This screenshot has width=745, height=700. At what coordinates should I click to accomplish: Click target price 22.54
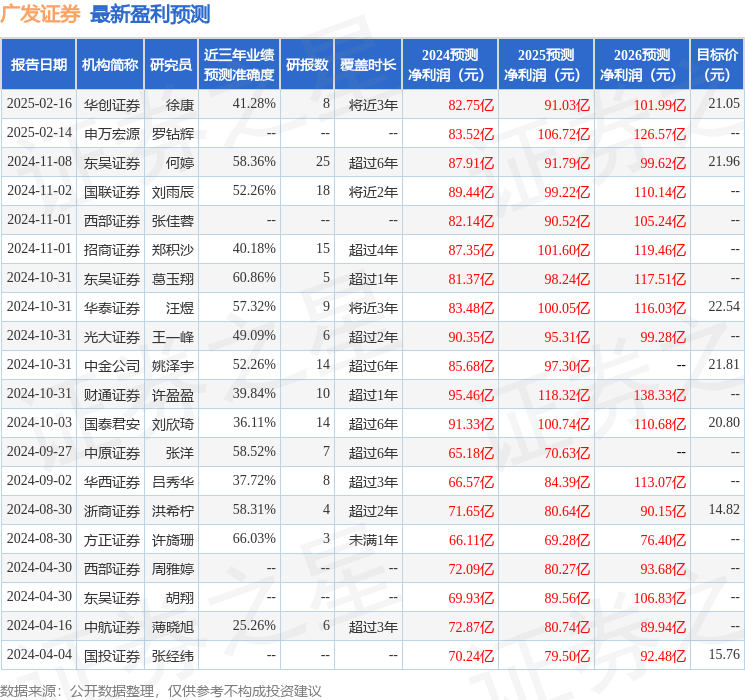click(724, 307)
